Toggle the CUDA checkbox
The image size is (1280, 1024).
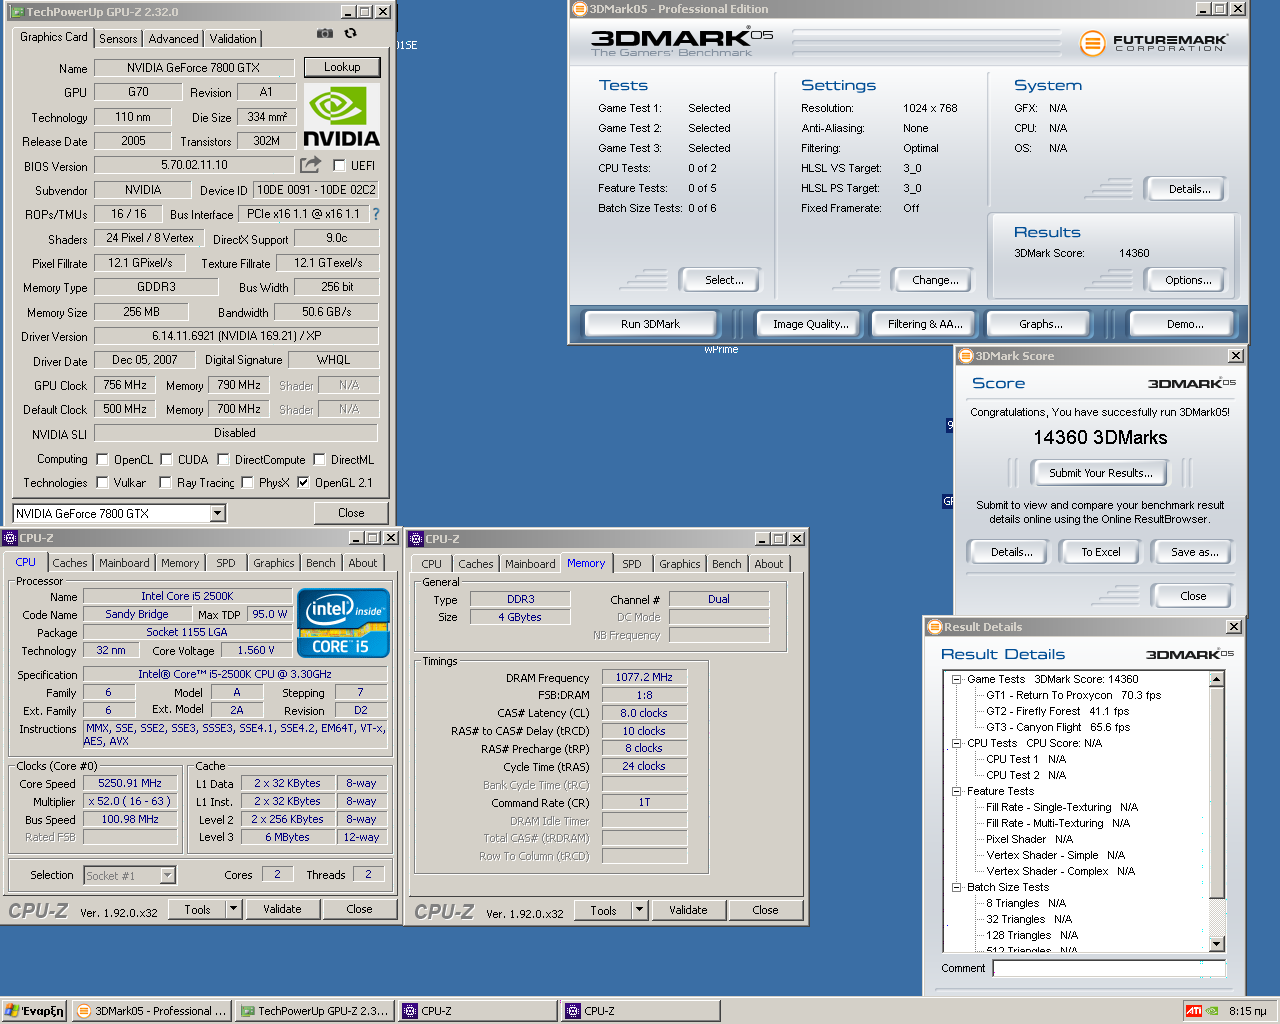[166, 460]
